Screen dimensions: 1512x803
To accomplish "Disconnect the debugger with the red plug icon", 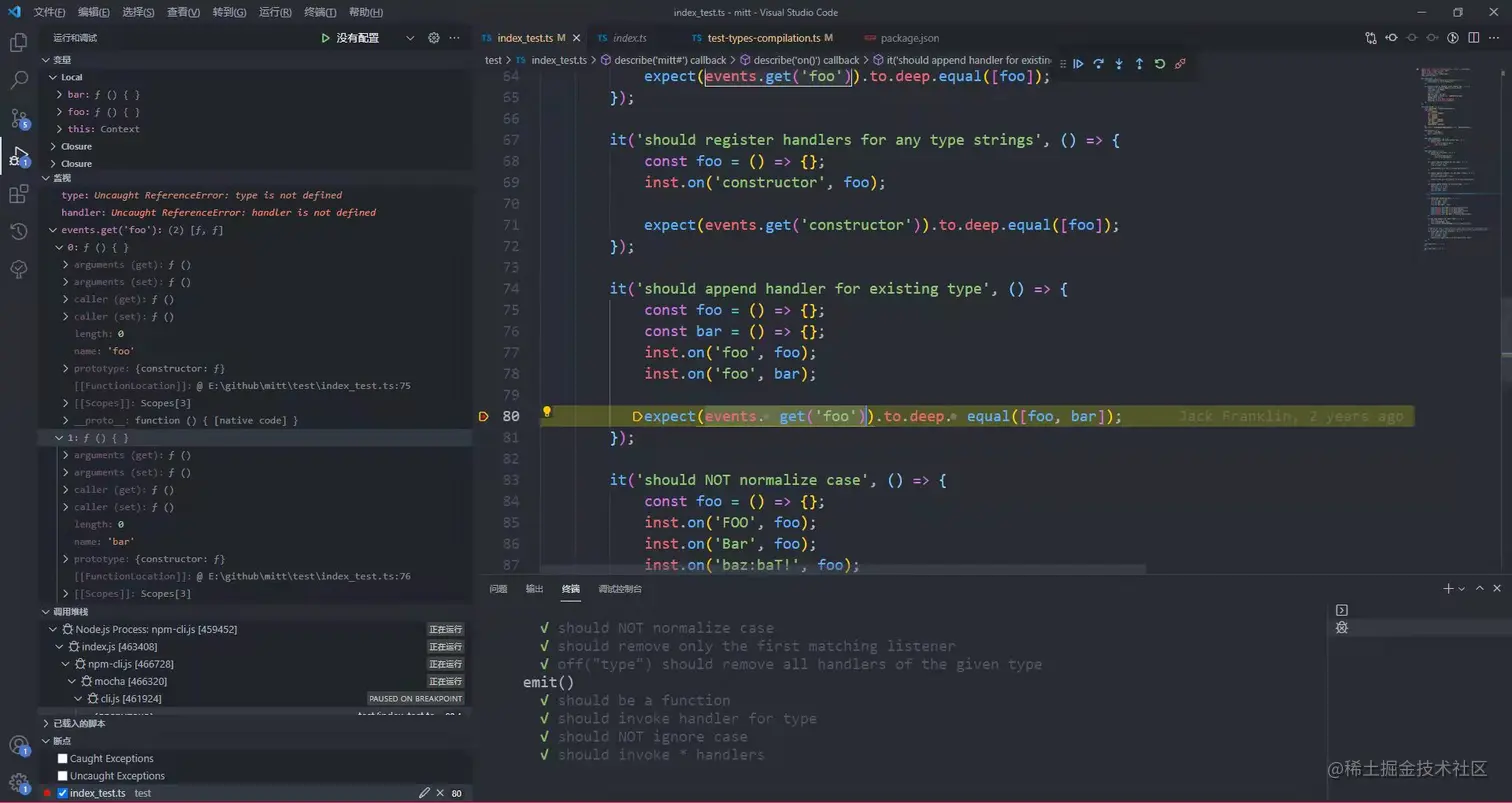I will tap(1180, 64).
